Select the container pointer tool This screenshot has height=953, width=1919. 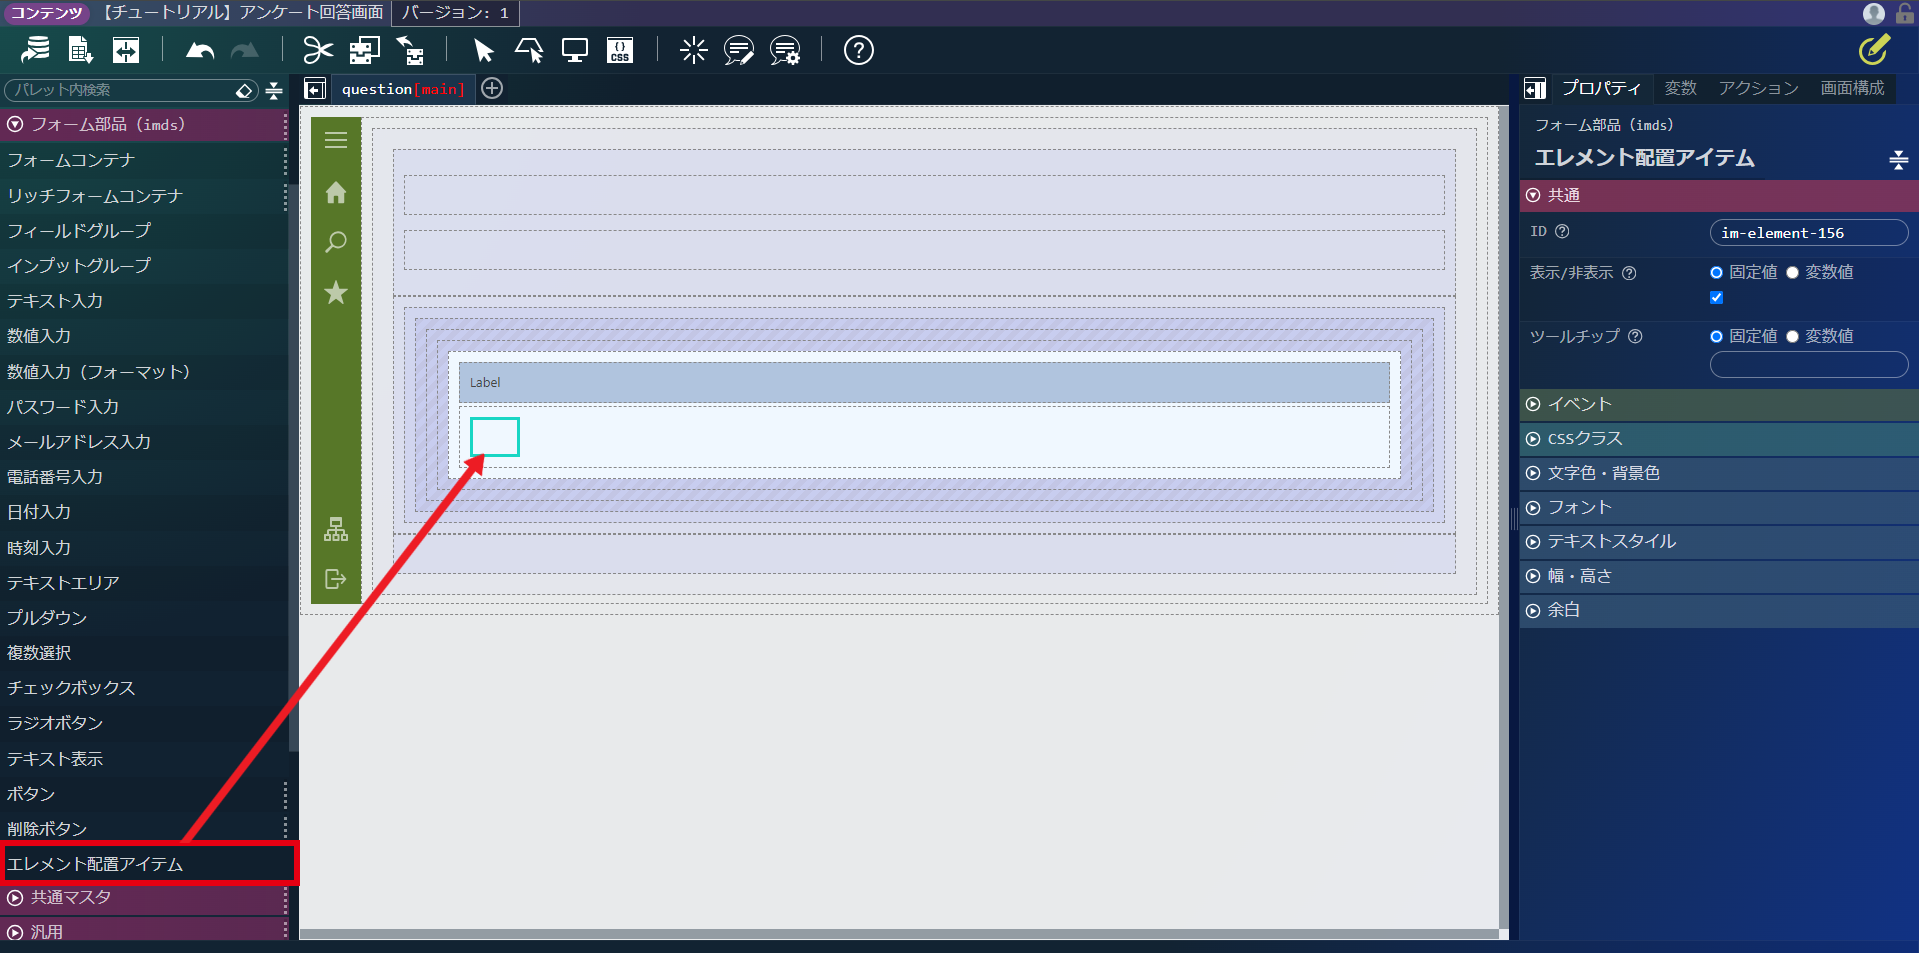529,50
